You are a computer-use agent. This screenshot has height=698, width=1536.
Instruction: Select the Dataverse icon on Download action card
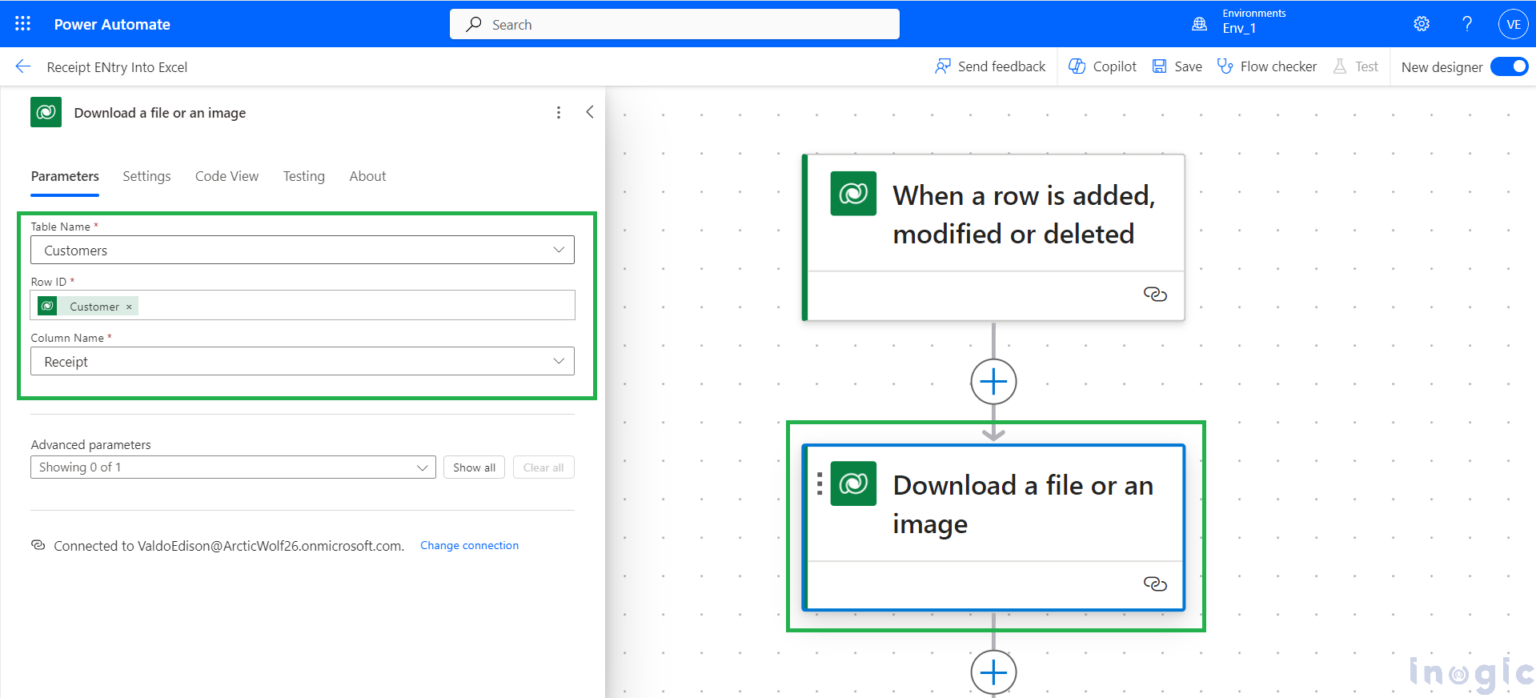(852, 484)
